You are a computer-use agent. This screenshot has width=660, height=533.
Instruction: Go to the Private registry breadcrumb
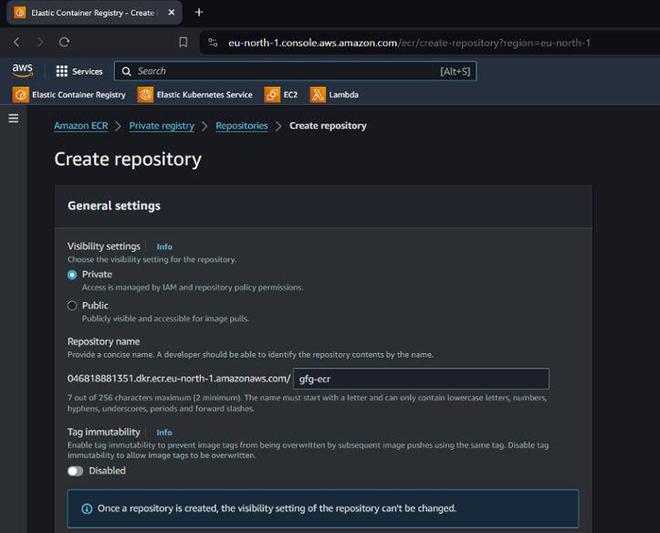[x=162, y=126]
